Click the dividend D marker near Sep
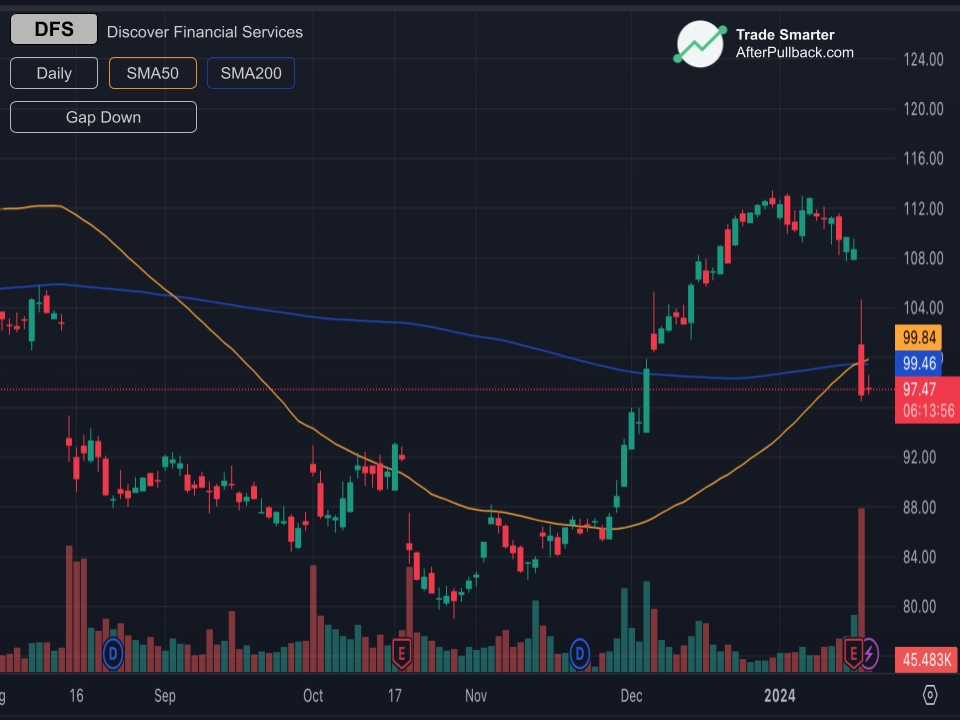This screenshot has height=720, width=960. pos(113,654)
